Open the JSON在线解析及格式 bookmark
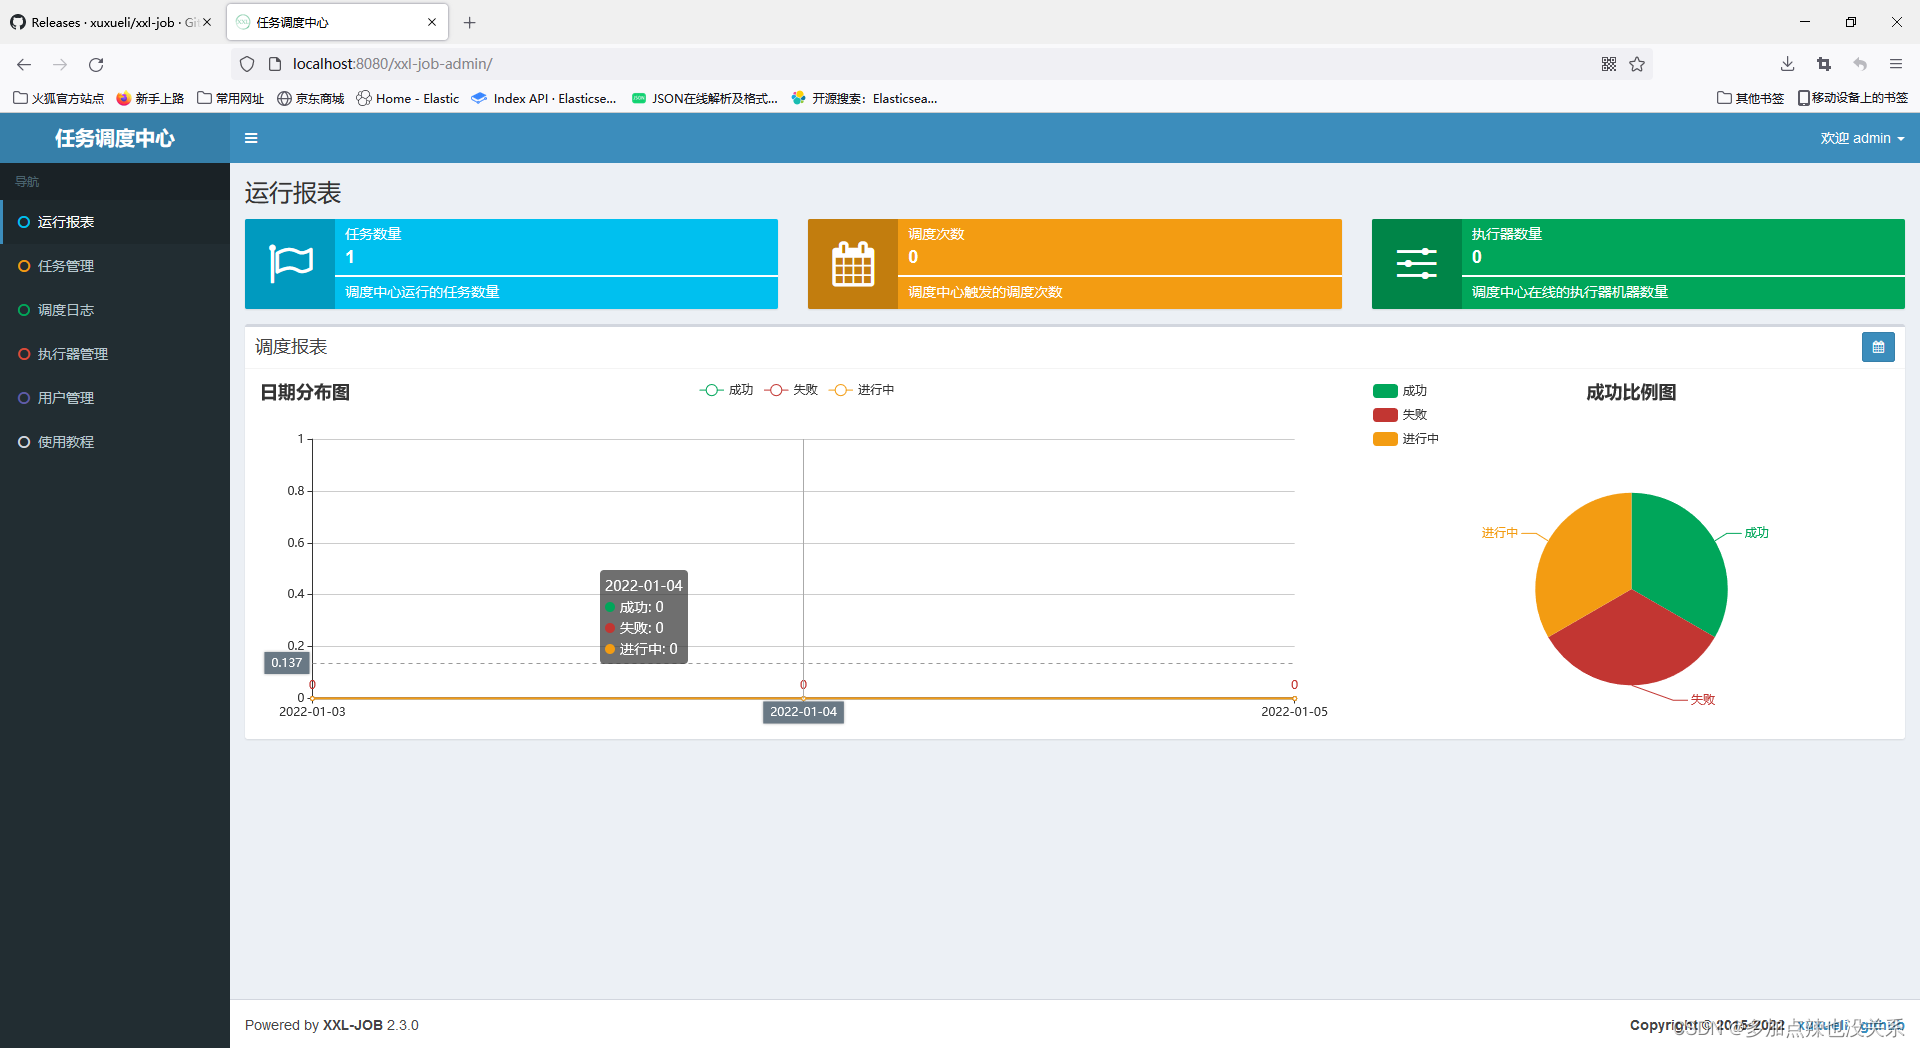 pyautogui.click(x=704, y=98)
